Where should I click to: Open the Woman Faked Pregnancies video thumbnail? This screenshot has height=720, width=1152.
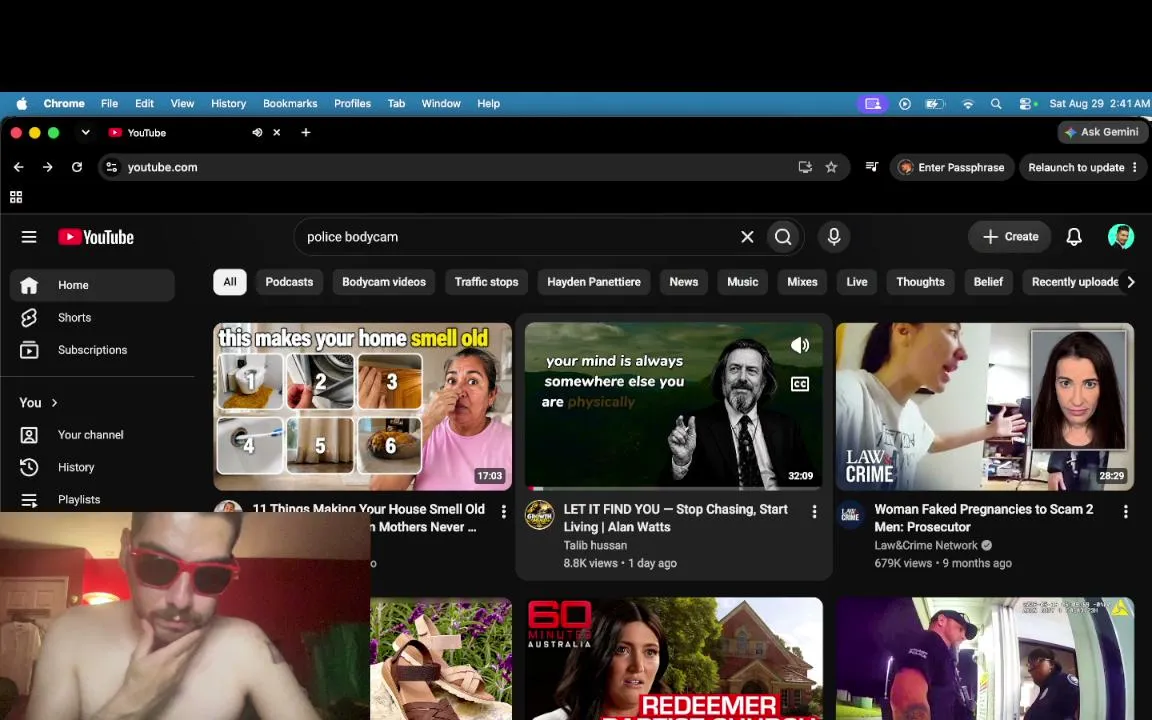pos(984,406)
